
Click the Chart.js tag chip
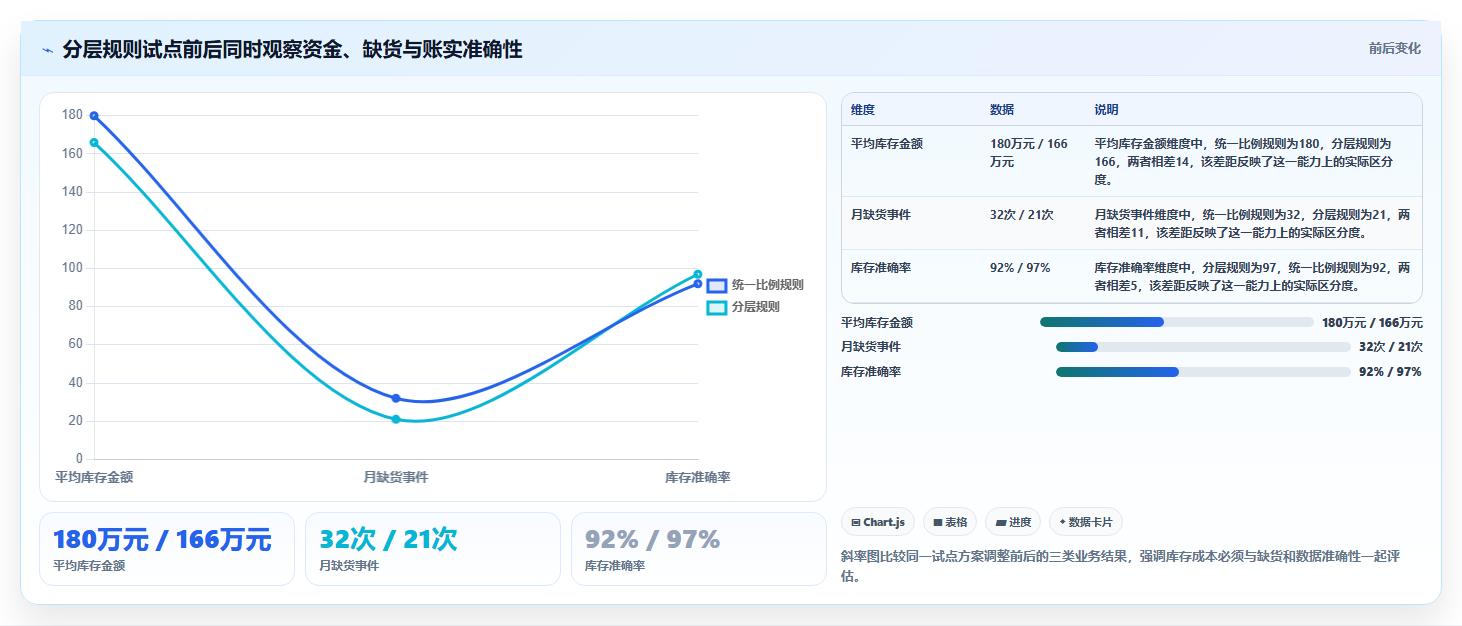click(878, 522)
